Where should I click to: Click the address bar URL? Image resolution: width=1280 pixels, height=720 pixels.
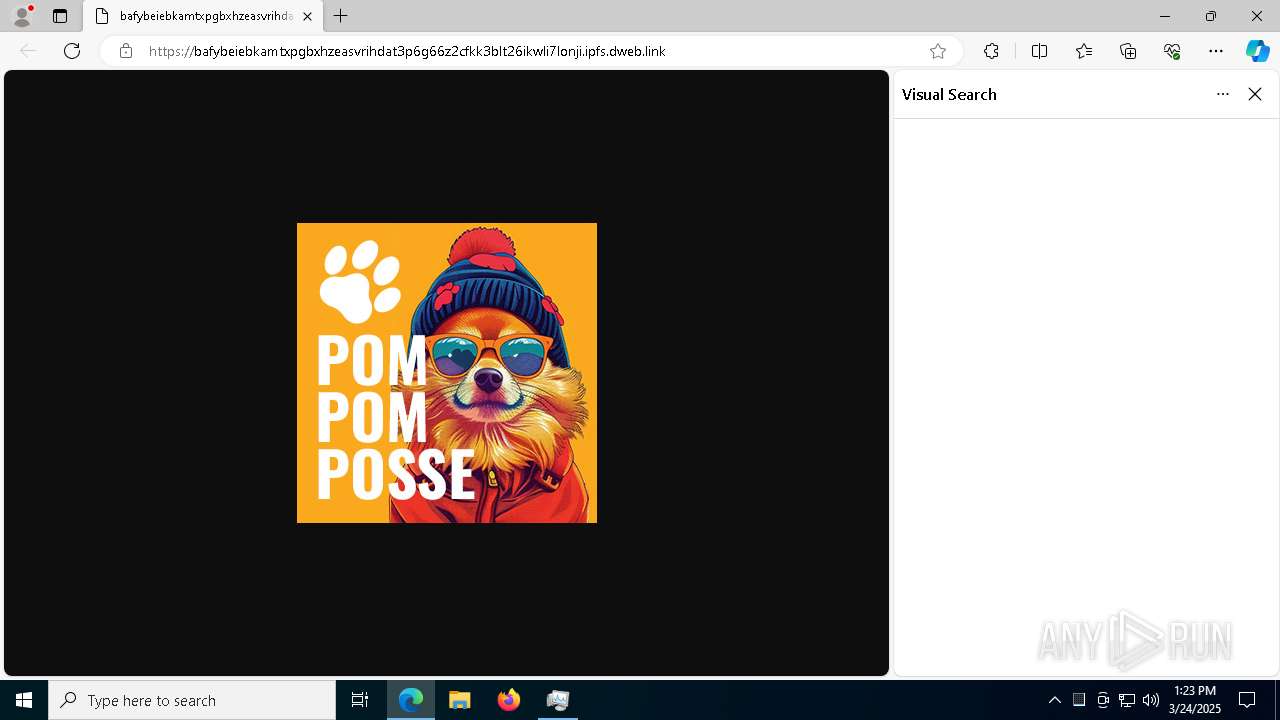(x=407, y=51)
